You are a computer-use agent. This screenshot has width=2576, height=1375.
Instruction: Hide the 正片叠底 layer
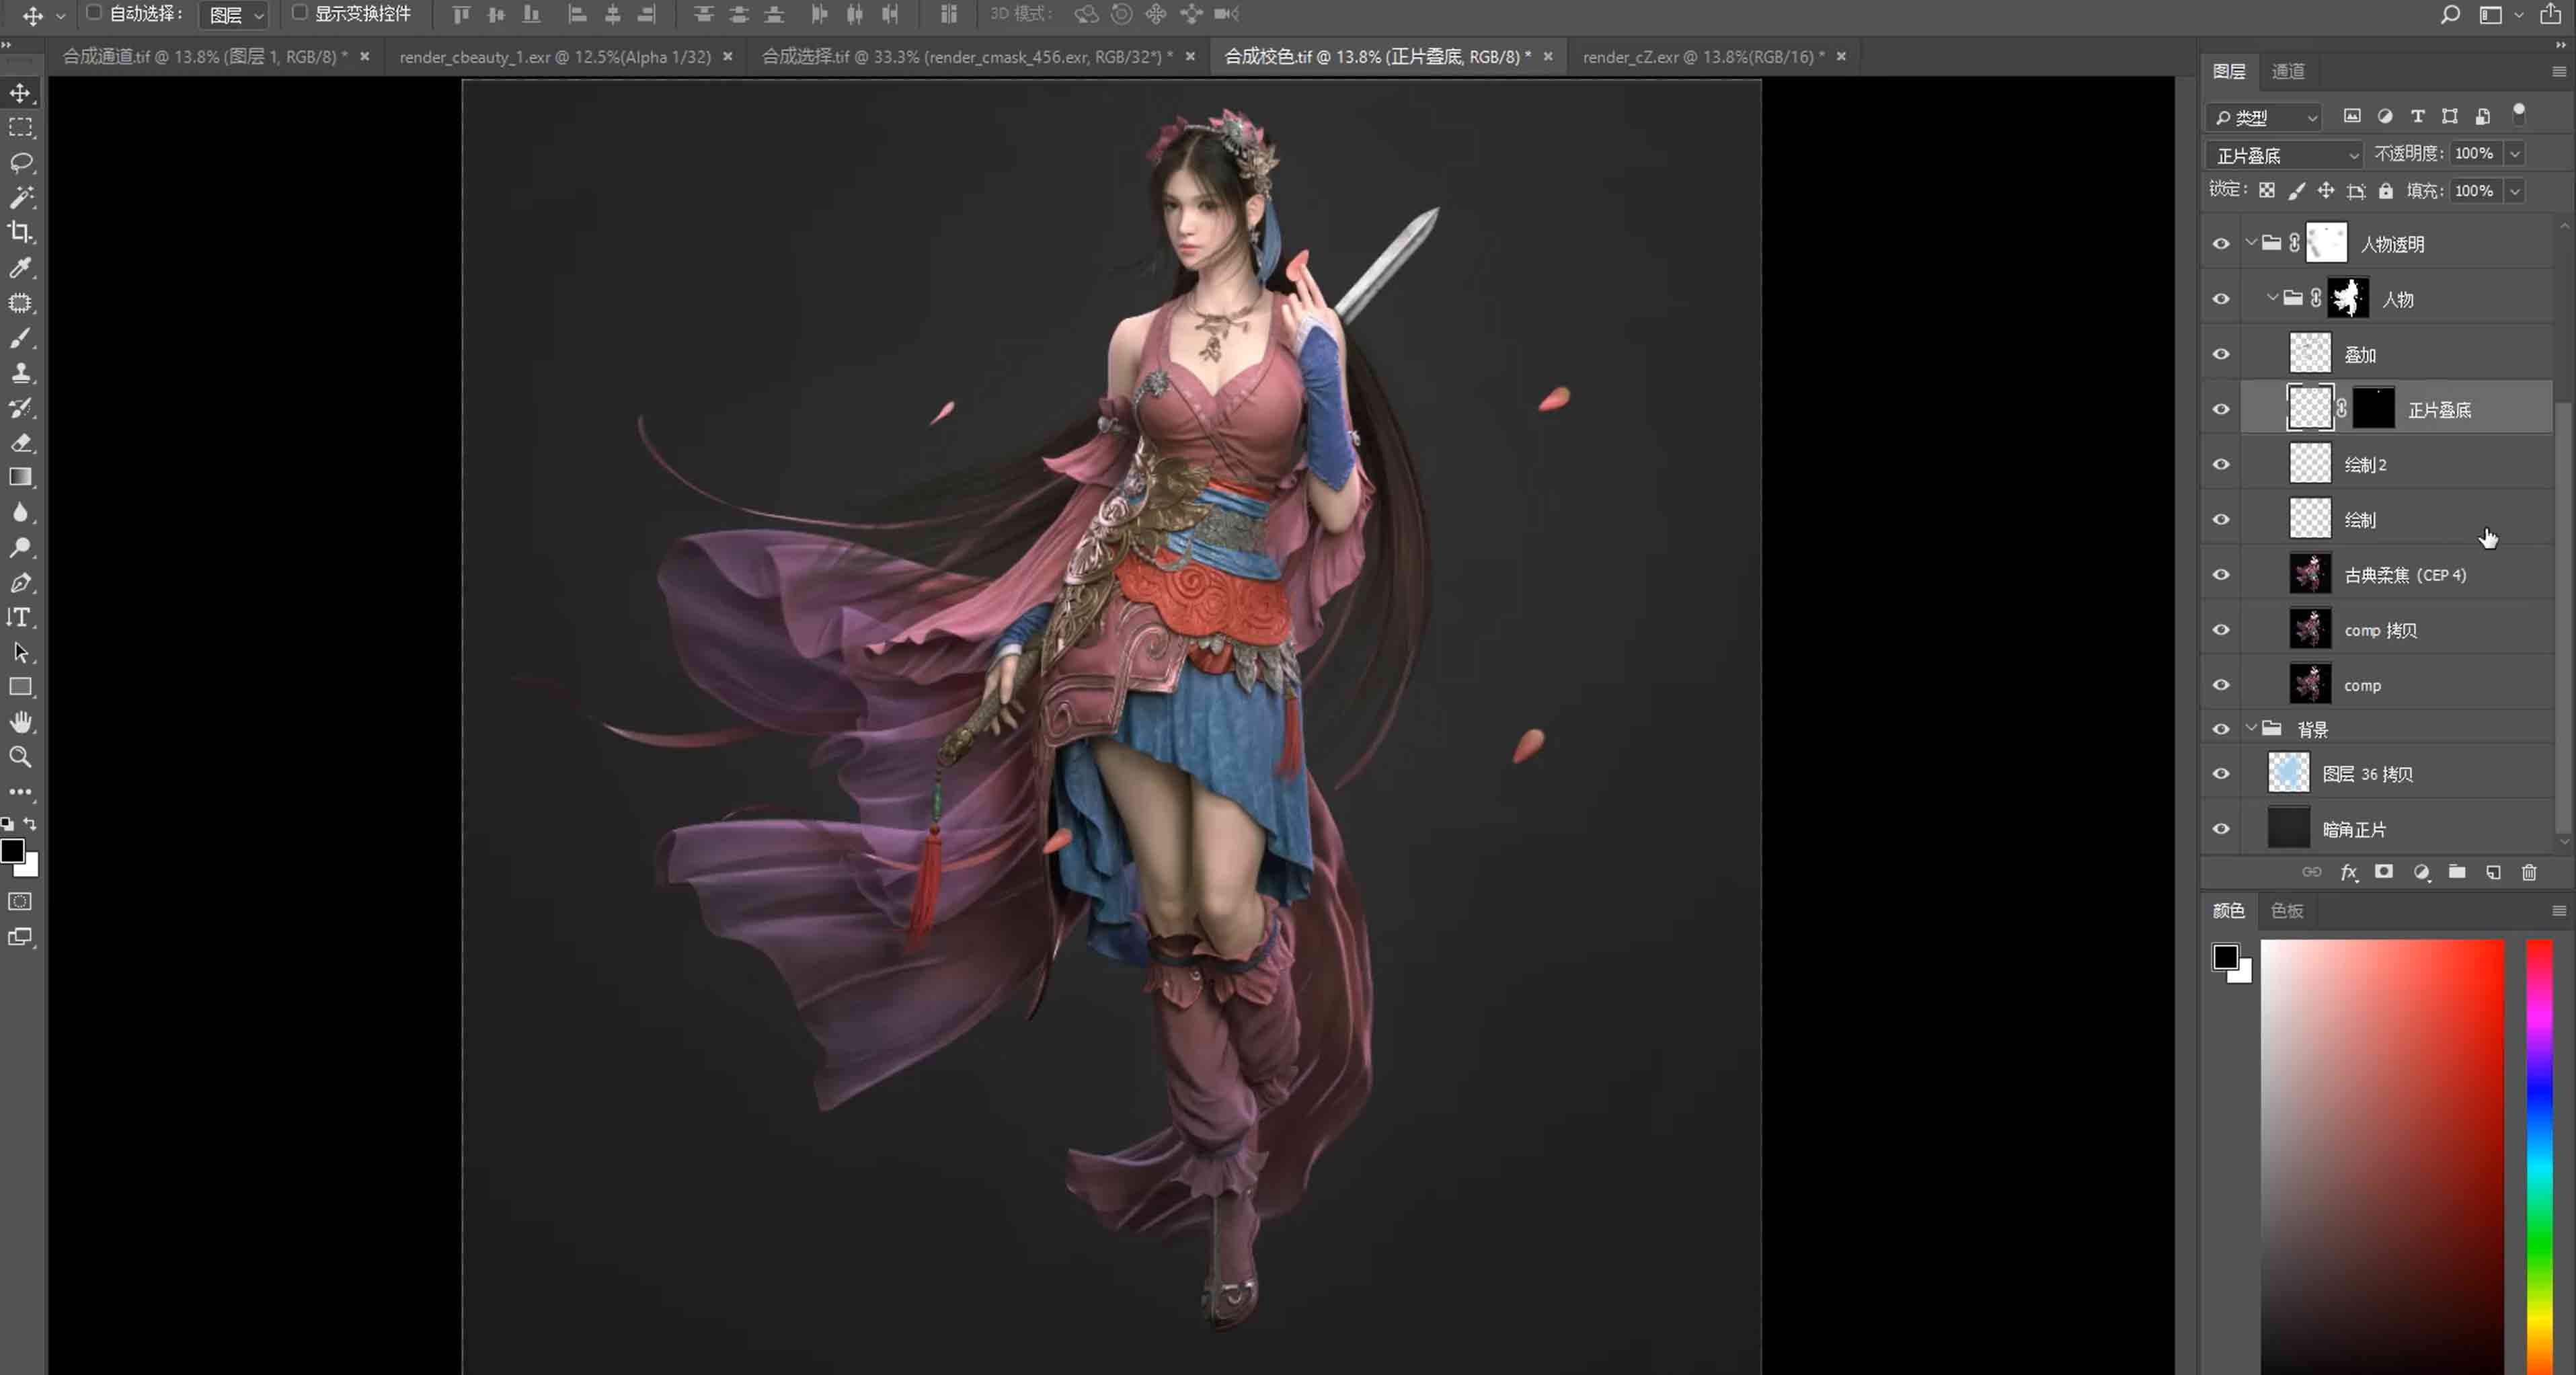click(x=2221, y=409)
